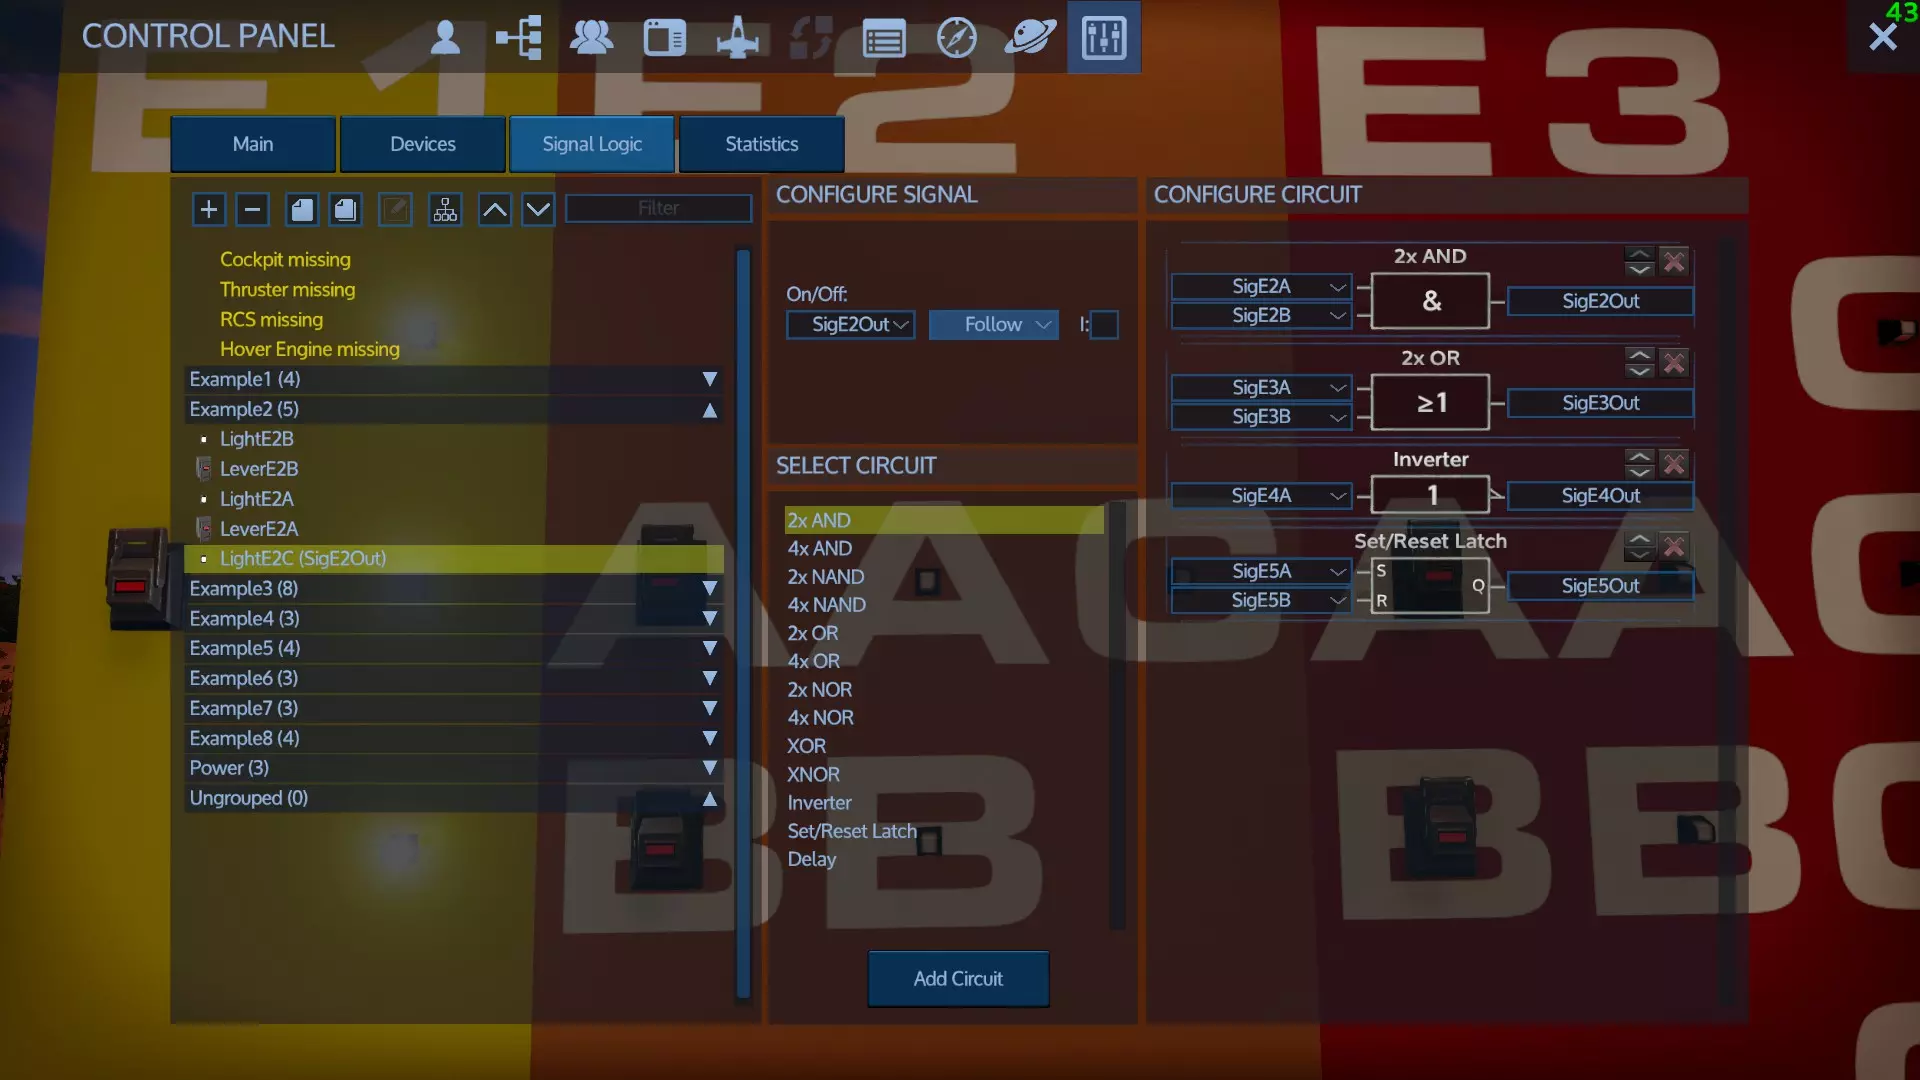Click the add signal plus icon
This screenshot has width=1920, height=1080.
[209, 210]
